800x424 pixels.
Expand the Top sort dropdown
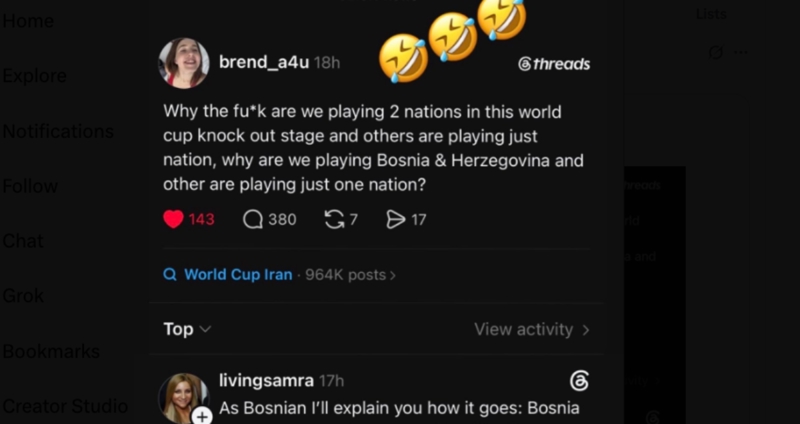[187, 329]
